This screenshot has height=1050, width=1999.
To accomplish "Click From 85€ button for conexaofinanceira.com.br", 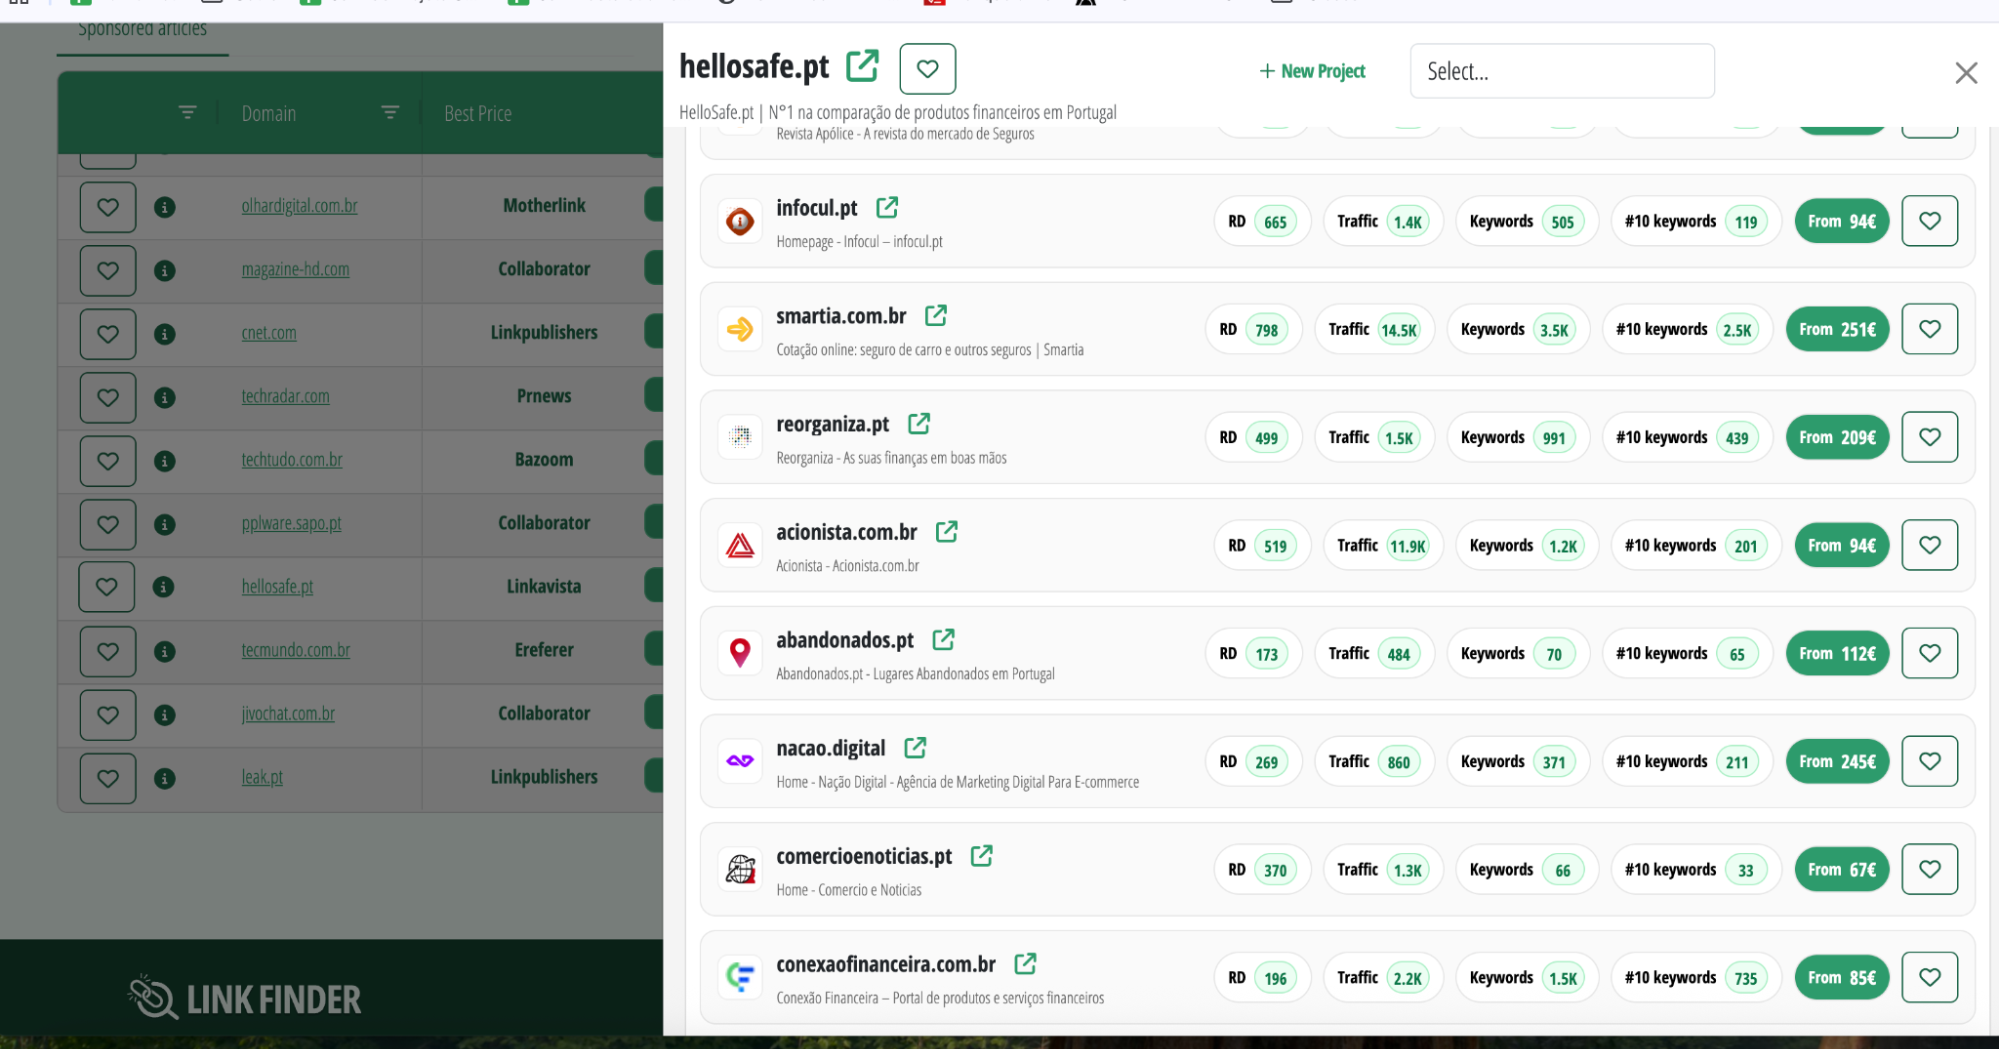I will [x=1842, y=977].
